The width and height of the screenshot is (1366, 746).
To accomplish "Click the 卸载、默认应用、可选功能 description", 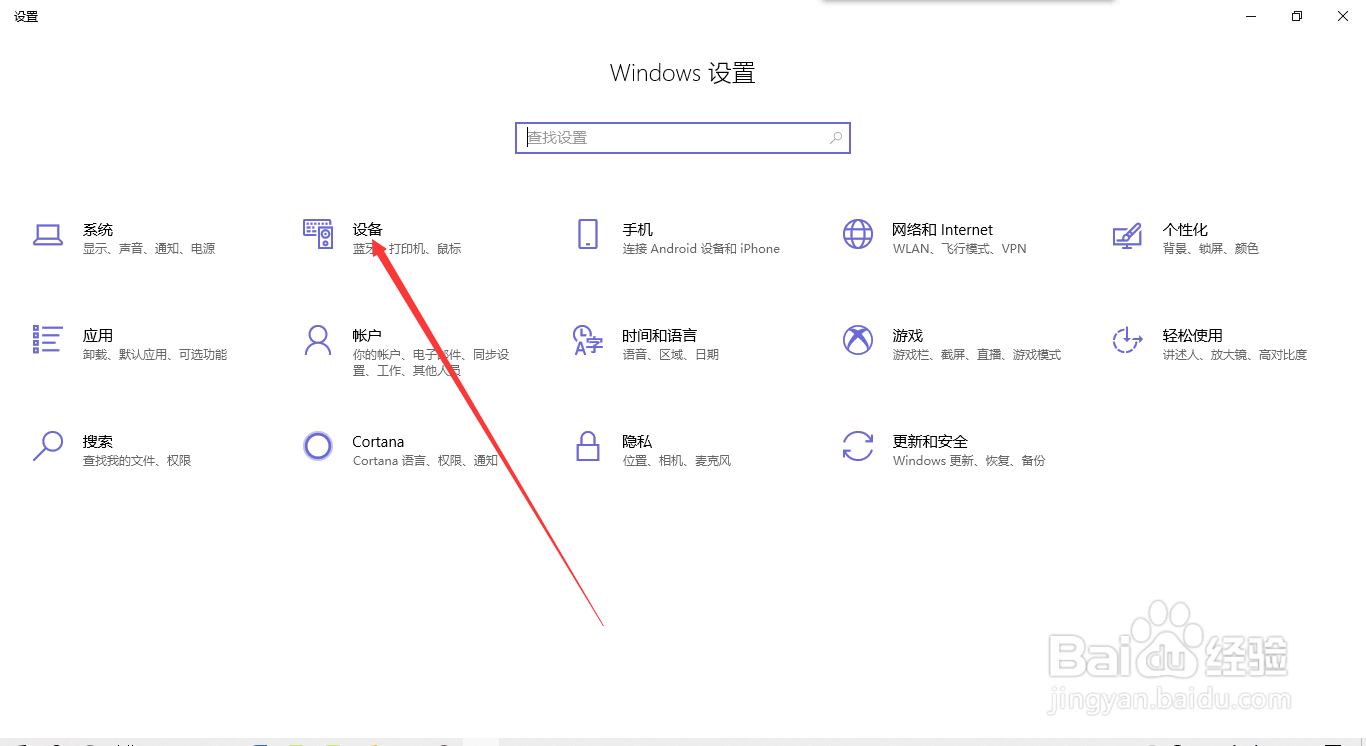I will 155,355.
